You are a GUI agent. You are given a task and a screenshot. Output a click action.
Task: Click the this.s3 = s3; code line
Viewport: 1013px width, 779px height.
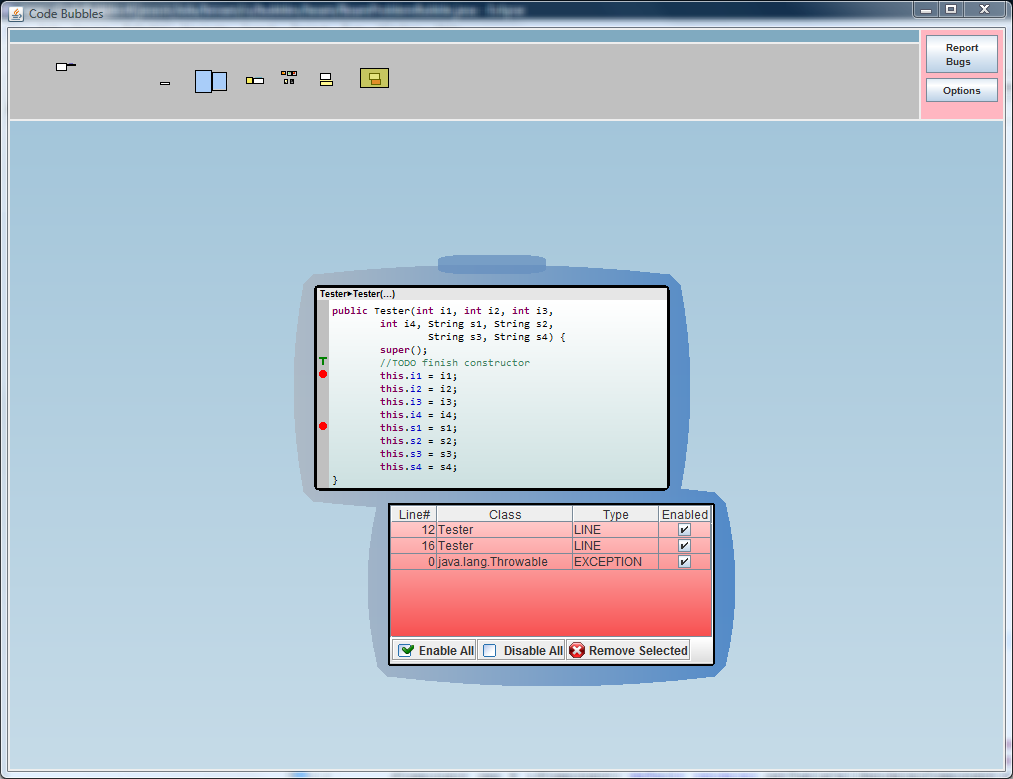pyautogui.click(x=418, y=454)
